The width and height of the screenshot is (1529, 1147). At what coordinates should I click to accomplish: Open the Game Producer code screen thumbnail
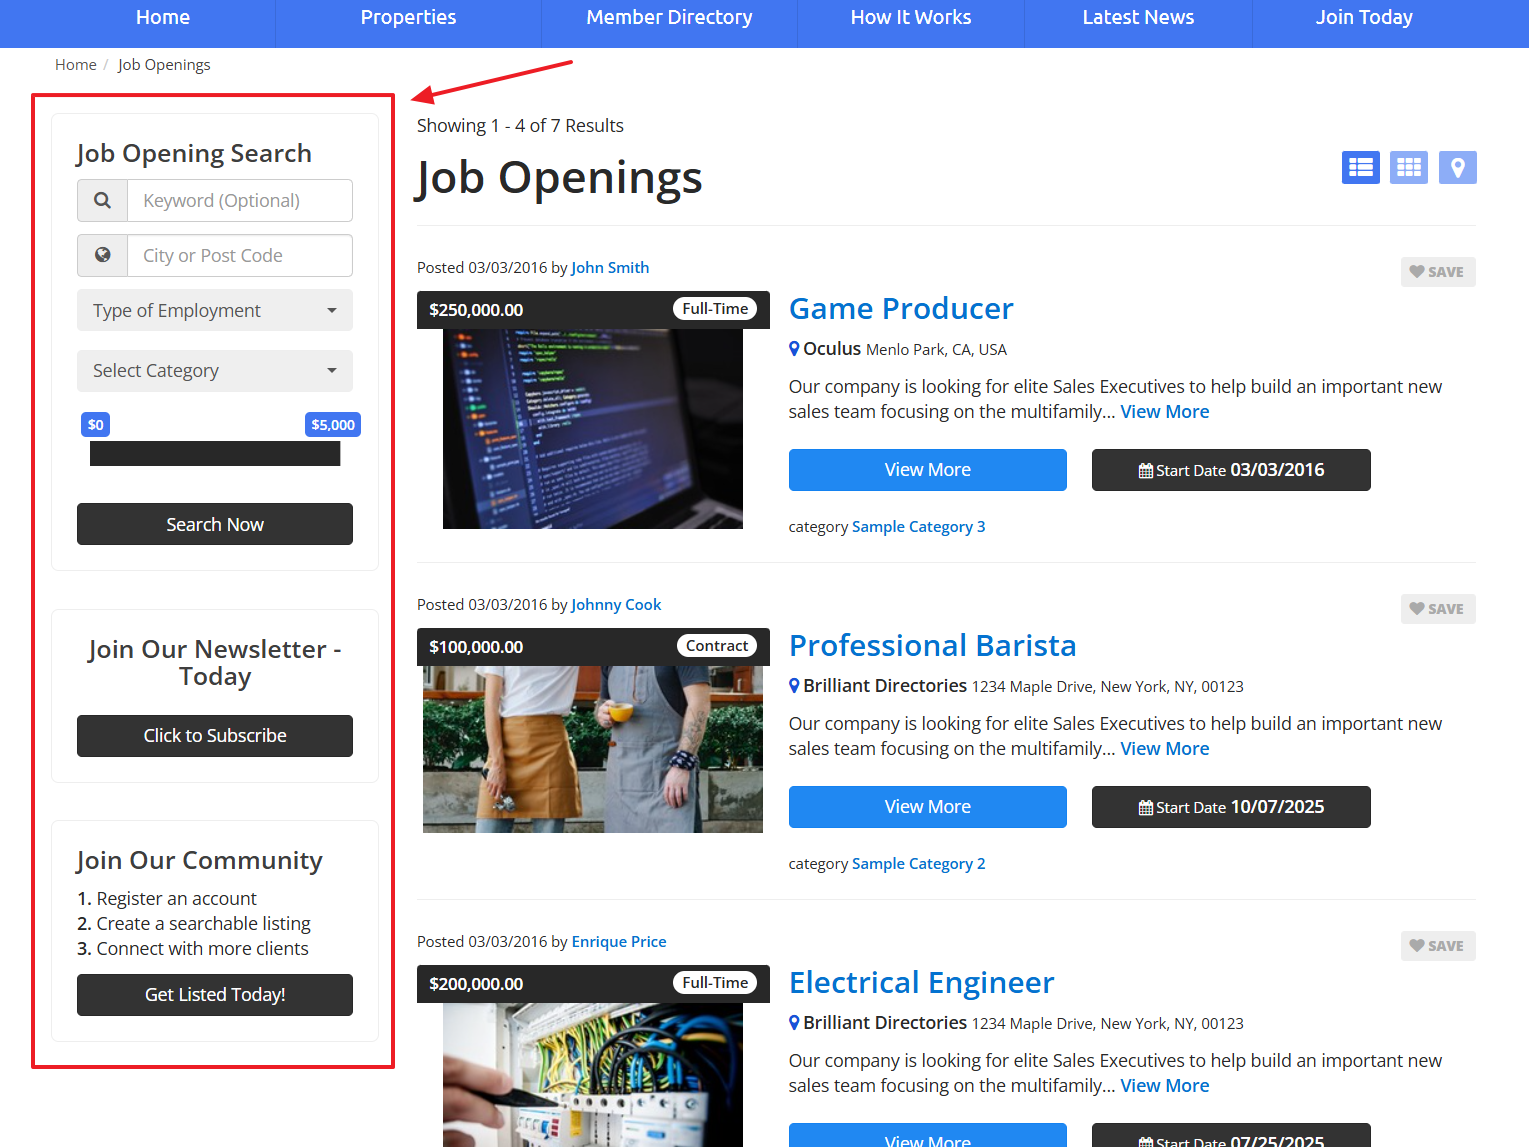[593, 429]
